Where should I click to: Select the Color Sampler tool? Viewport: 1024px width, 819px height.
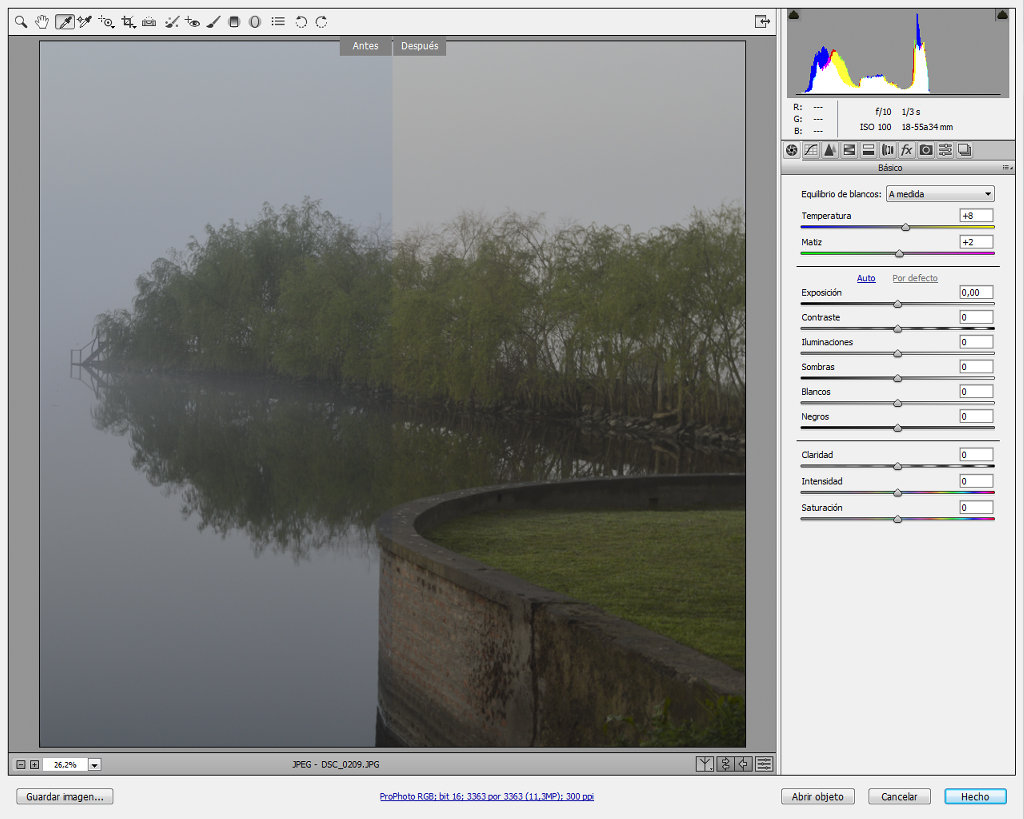point(85,22)
